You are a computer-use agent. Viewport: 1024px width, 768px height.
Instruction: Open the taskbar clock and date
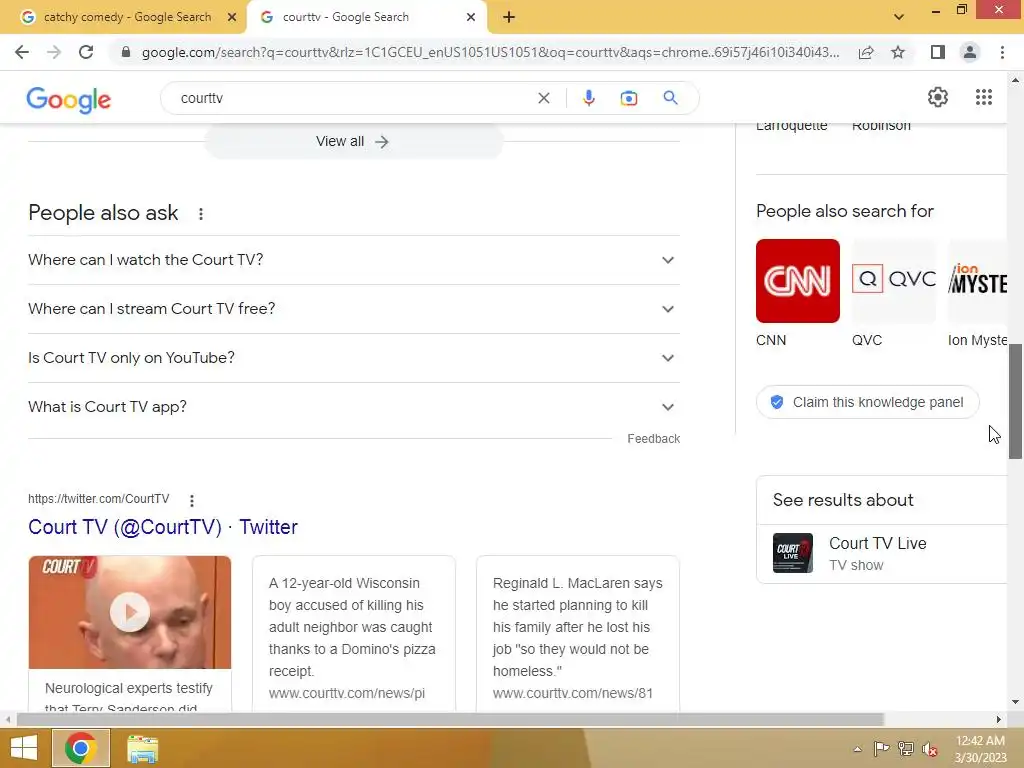[980, 749]
